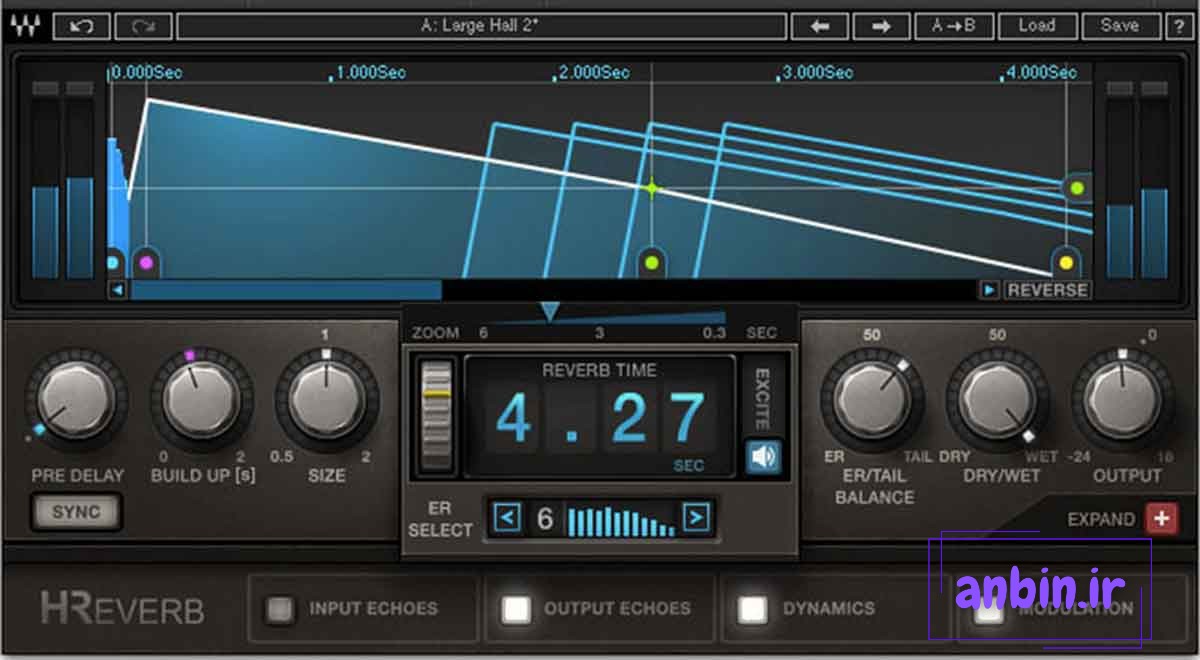Screen dimensions: 1200x660
Task: Click the Save button
Action: 1120,27
